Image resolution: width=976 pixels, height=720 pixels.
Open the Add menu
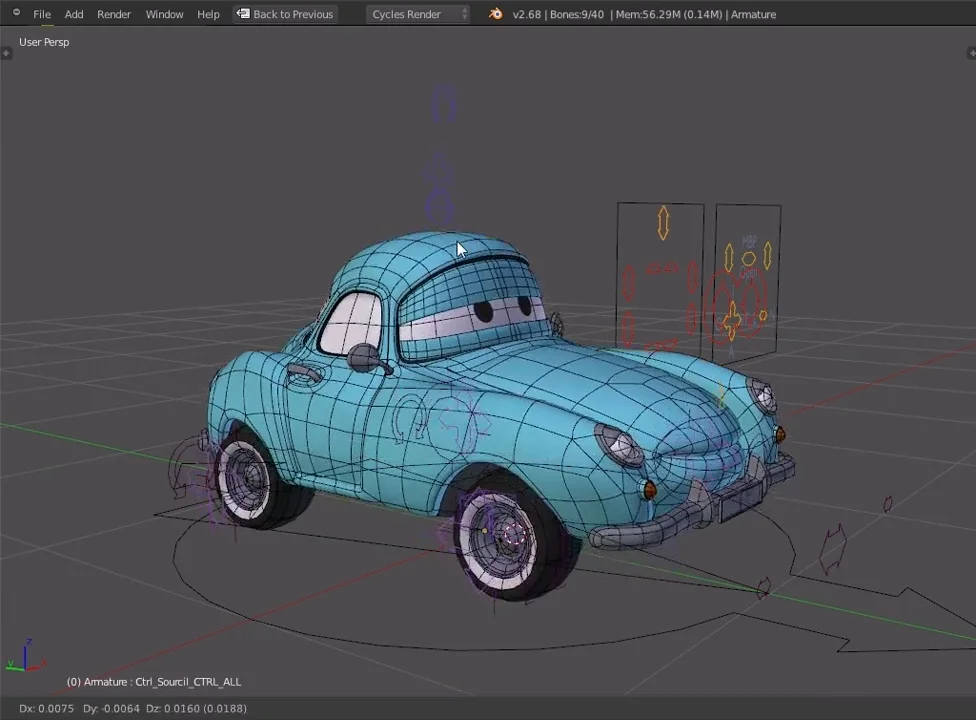click(x=73, y=14)
